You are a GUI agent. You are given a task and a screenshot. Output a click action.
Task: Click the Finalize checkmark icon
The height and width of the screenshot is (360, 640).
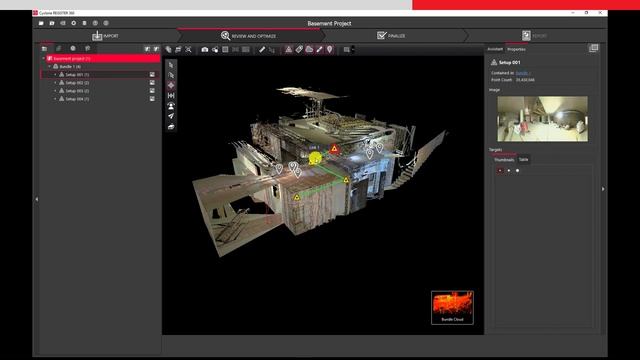[x=381, y=36]
